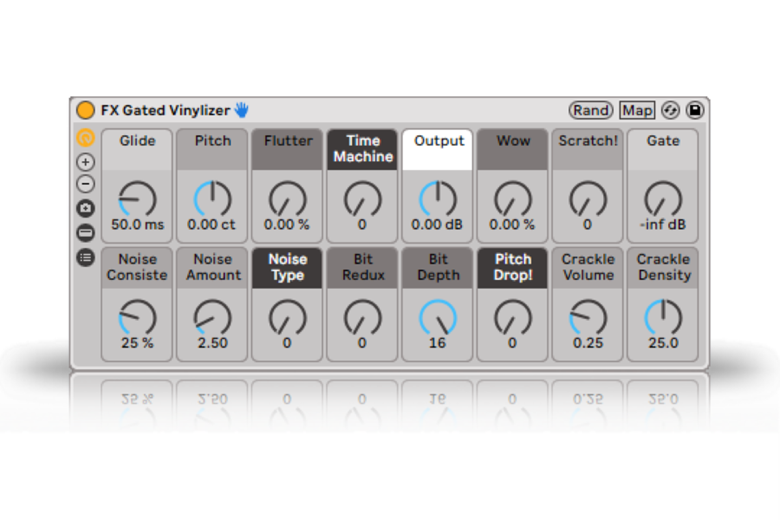Click the 0.00 ct Pitch value
The height and width of the screenshot is (520, 780).
[211, 225]
